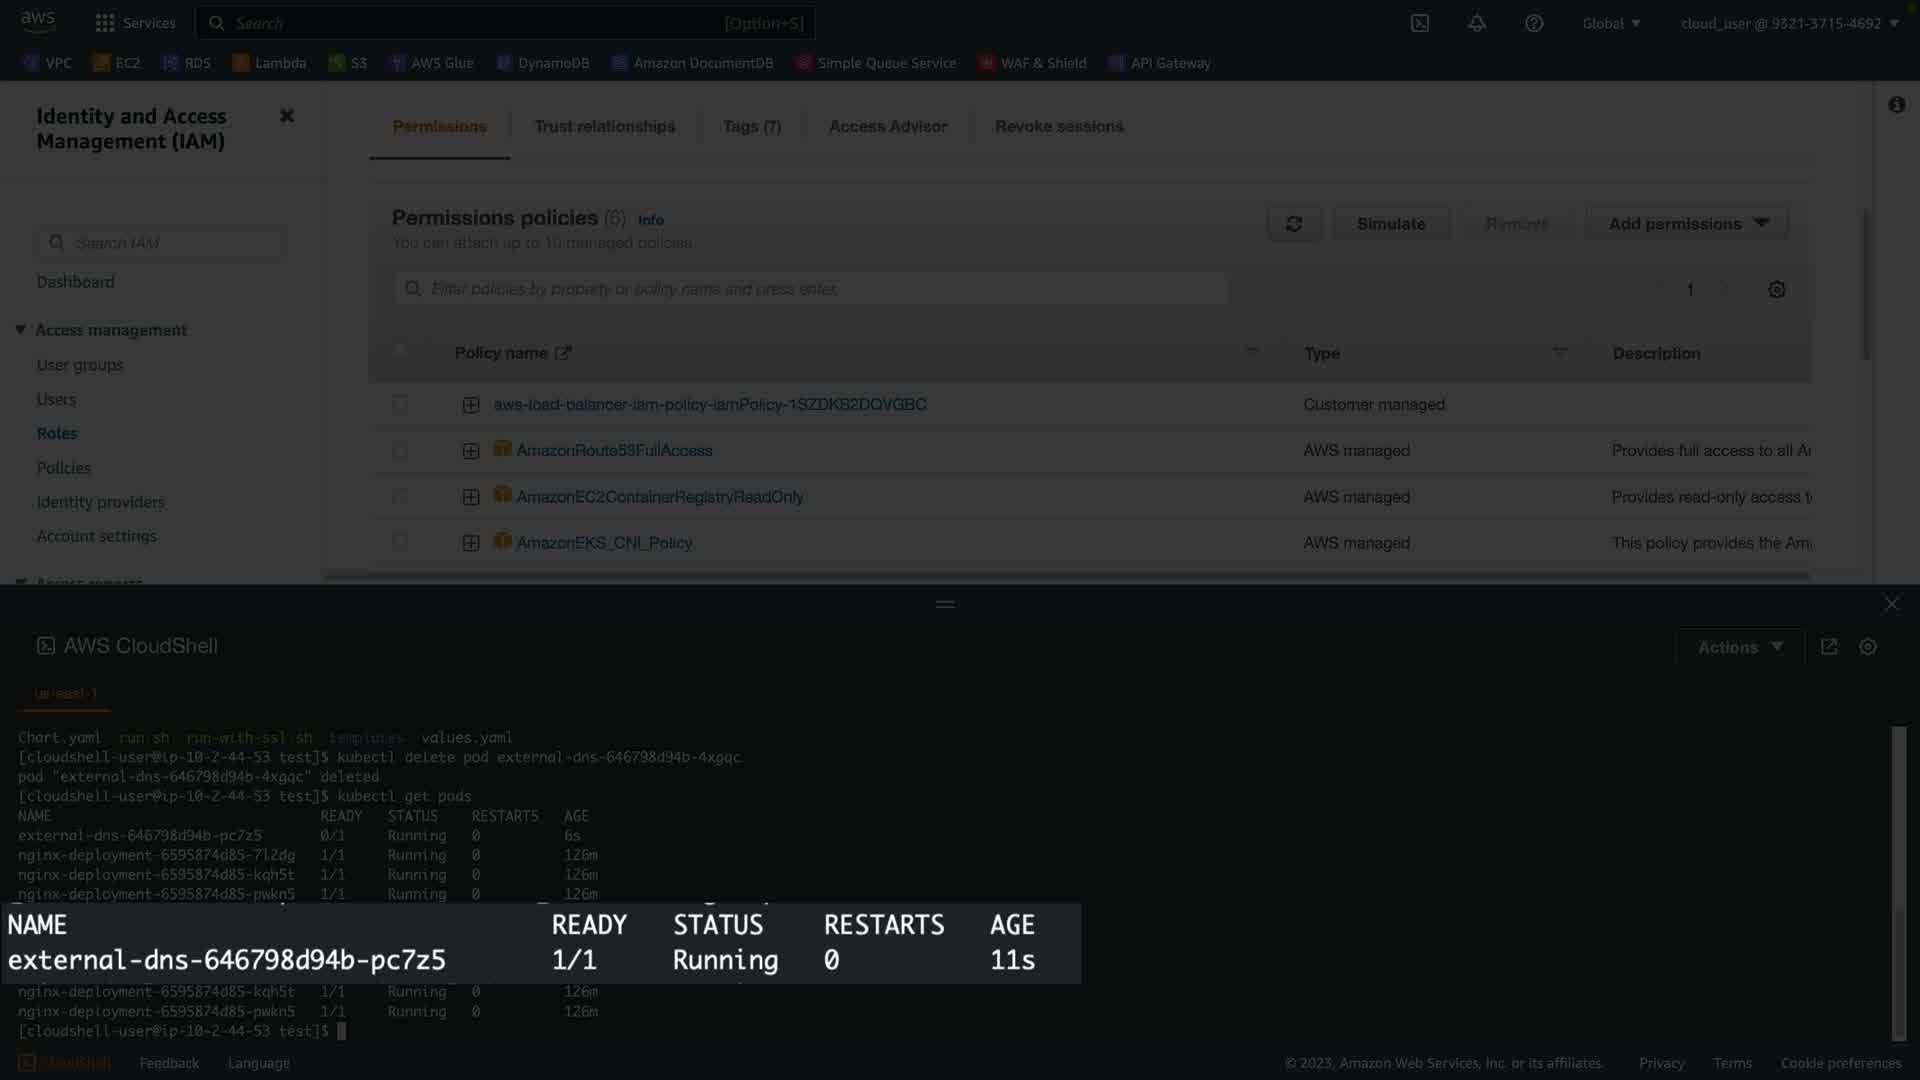Open the AmazonEKS_CNI_Policy link

[604, 543]
